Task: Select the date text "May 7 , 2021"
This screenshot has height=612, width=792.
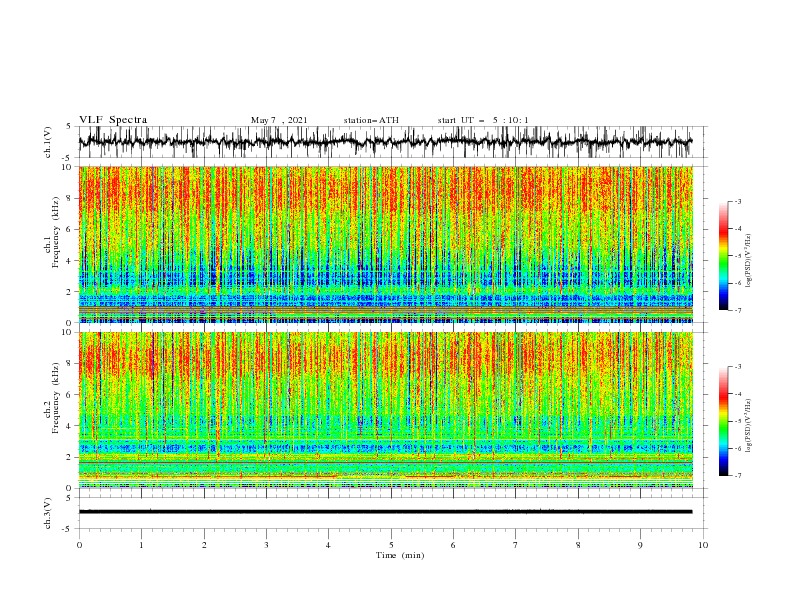Action: 279,120
